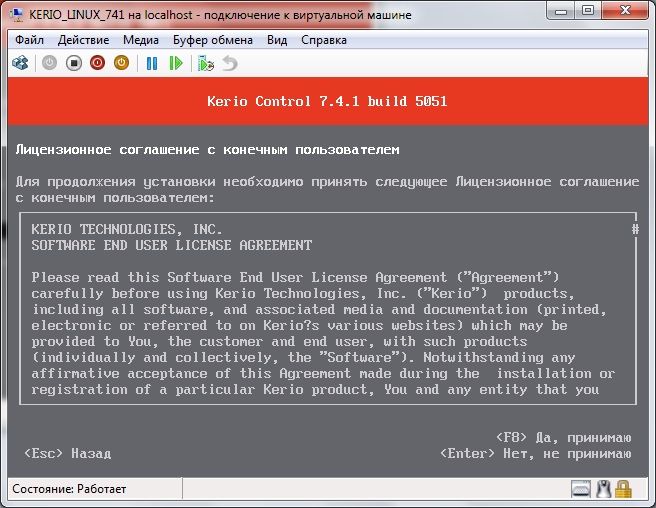Click the mouse status icon
The height and width of the screenshot is (508, 656).
point(603,489)
